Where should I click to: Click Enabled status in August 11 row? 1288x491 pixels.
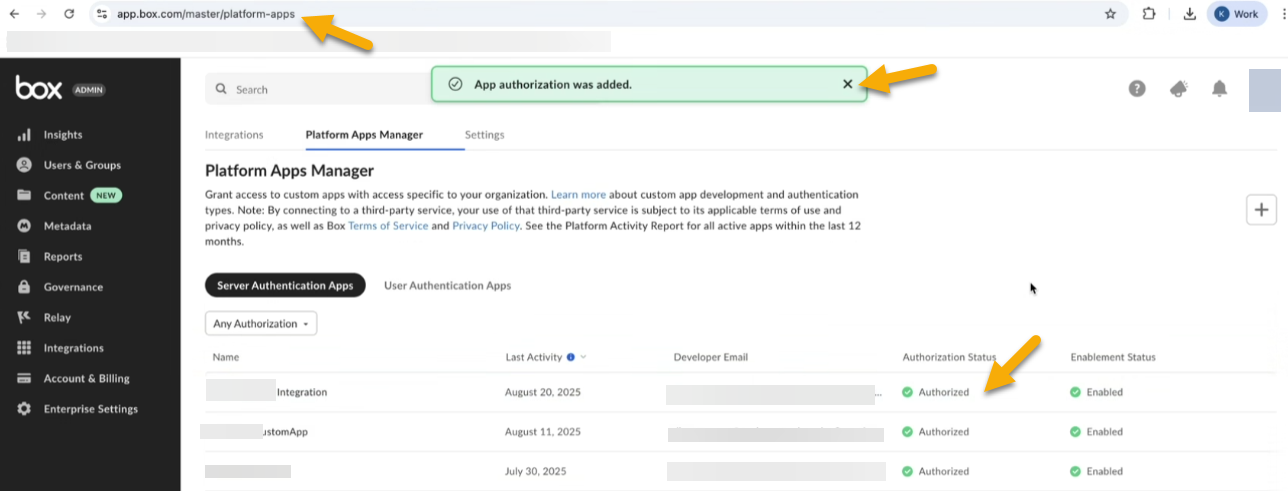pyautogui.click(x=1097, y=432)
